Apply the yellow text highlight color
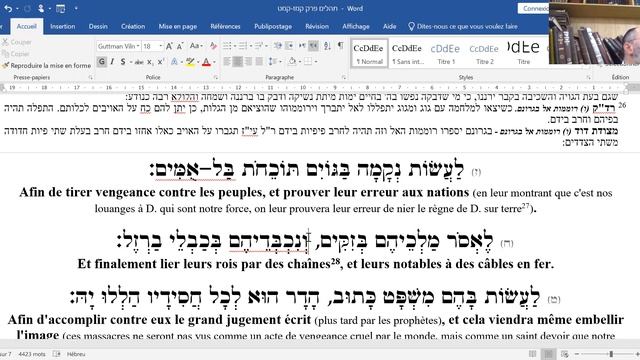This screenshot has height=360, width=640. click(x=190, y=62)
